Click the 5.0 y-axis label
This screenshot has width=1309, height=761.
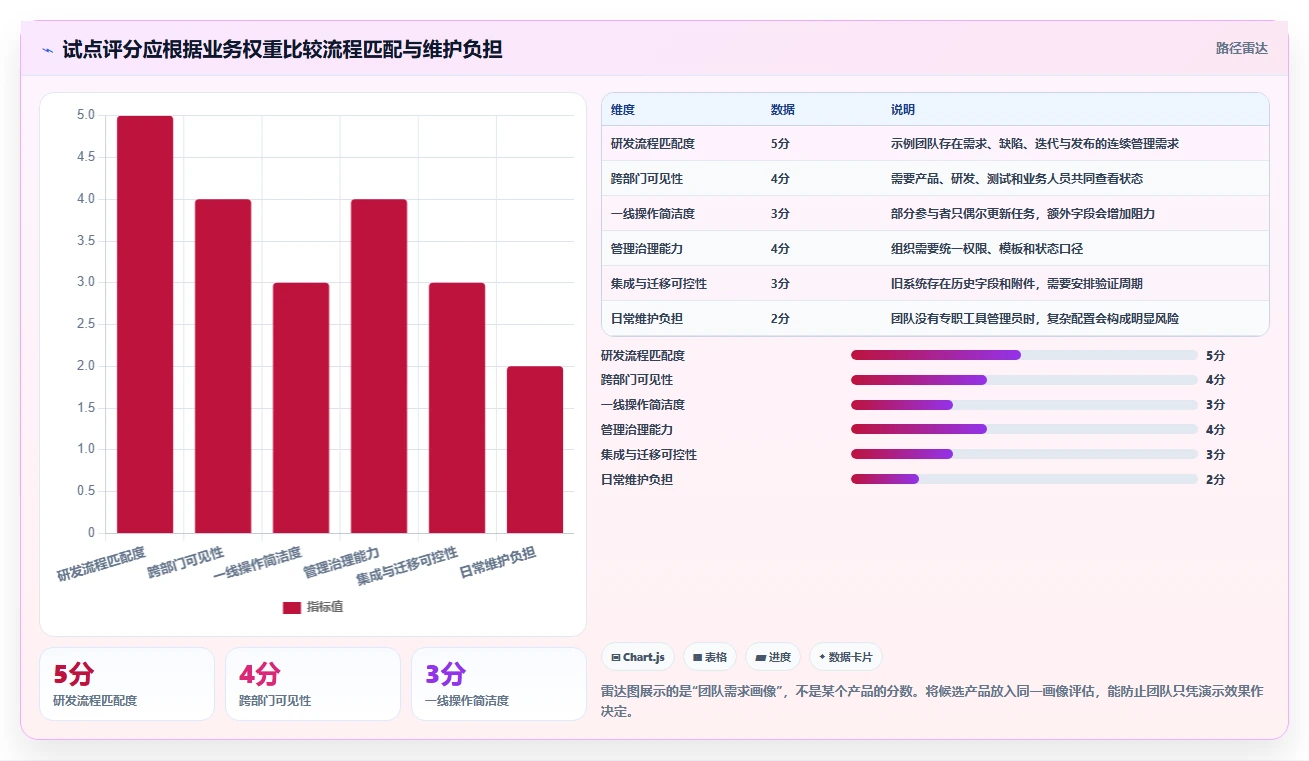(86, 116)
